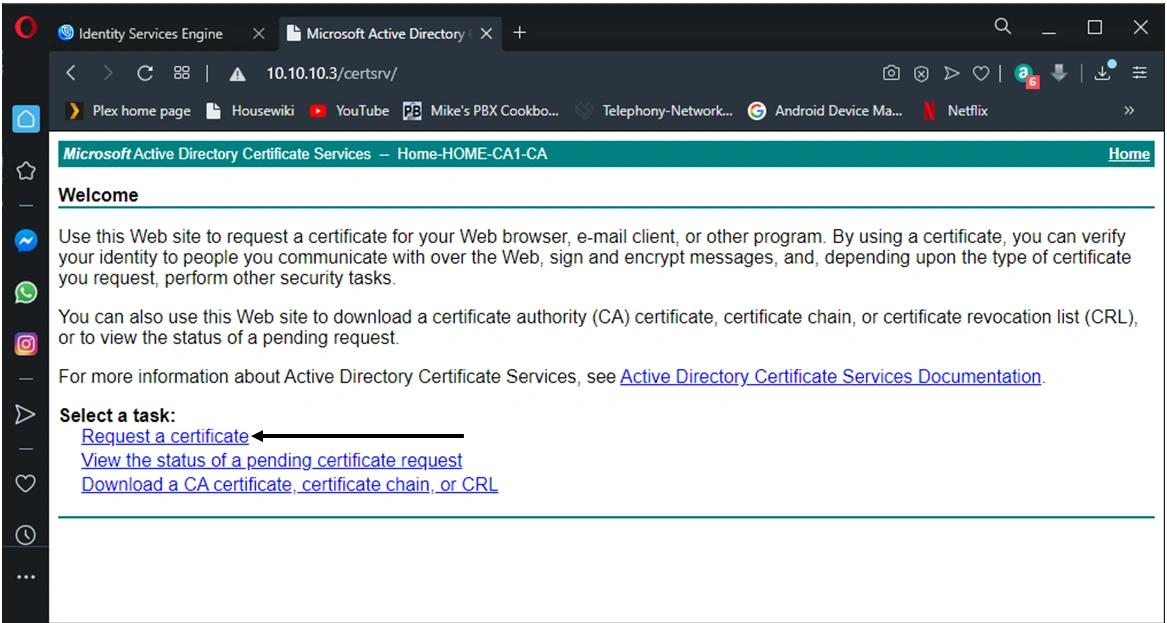Close the Identity Services Engine tab

258,33
